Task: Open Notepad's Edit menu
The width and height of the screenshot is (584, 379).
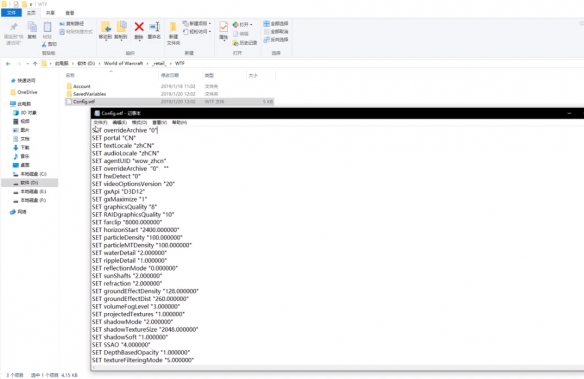Action: (x=120, y=122)
